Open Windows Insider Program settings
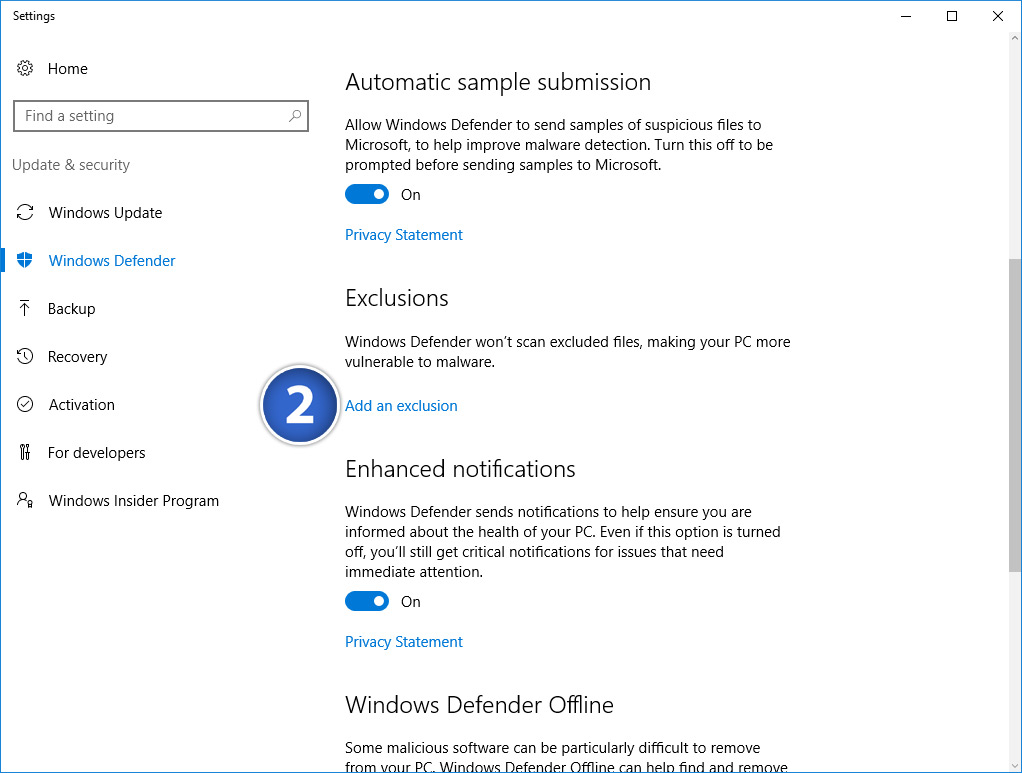 134,501
